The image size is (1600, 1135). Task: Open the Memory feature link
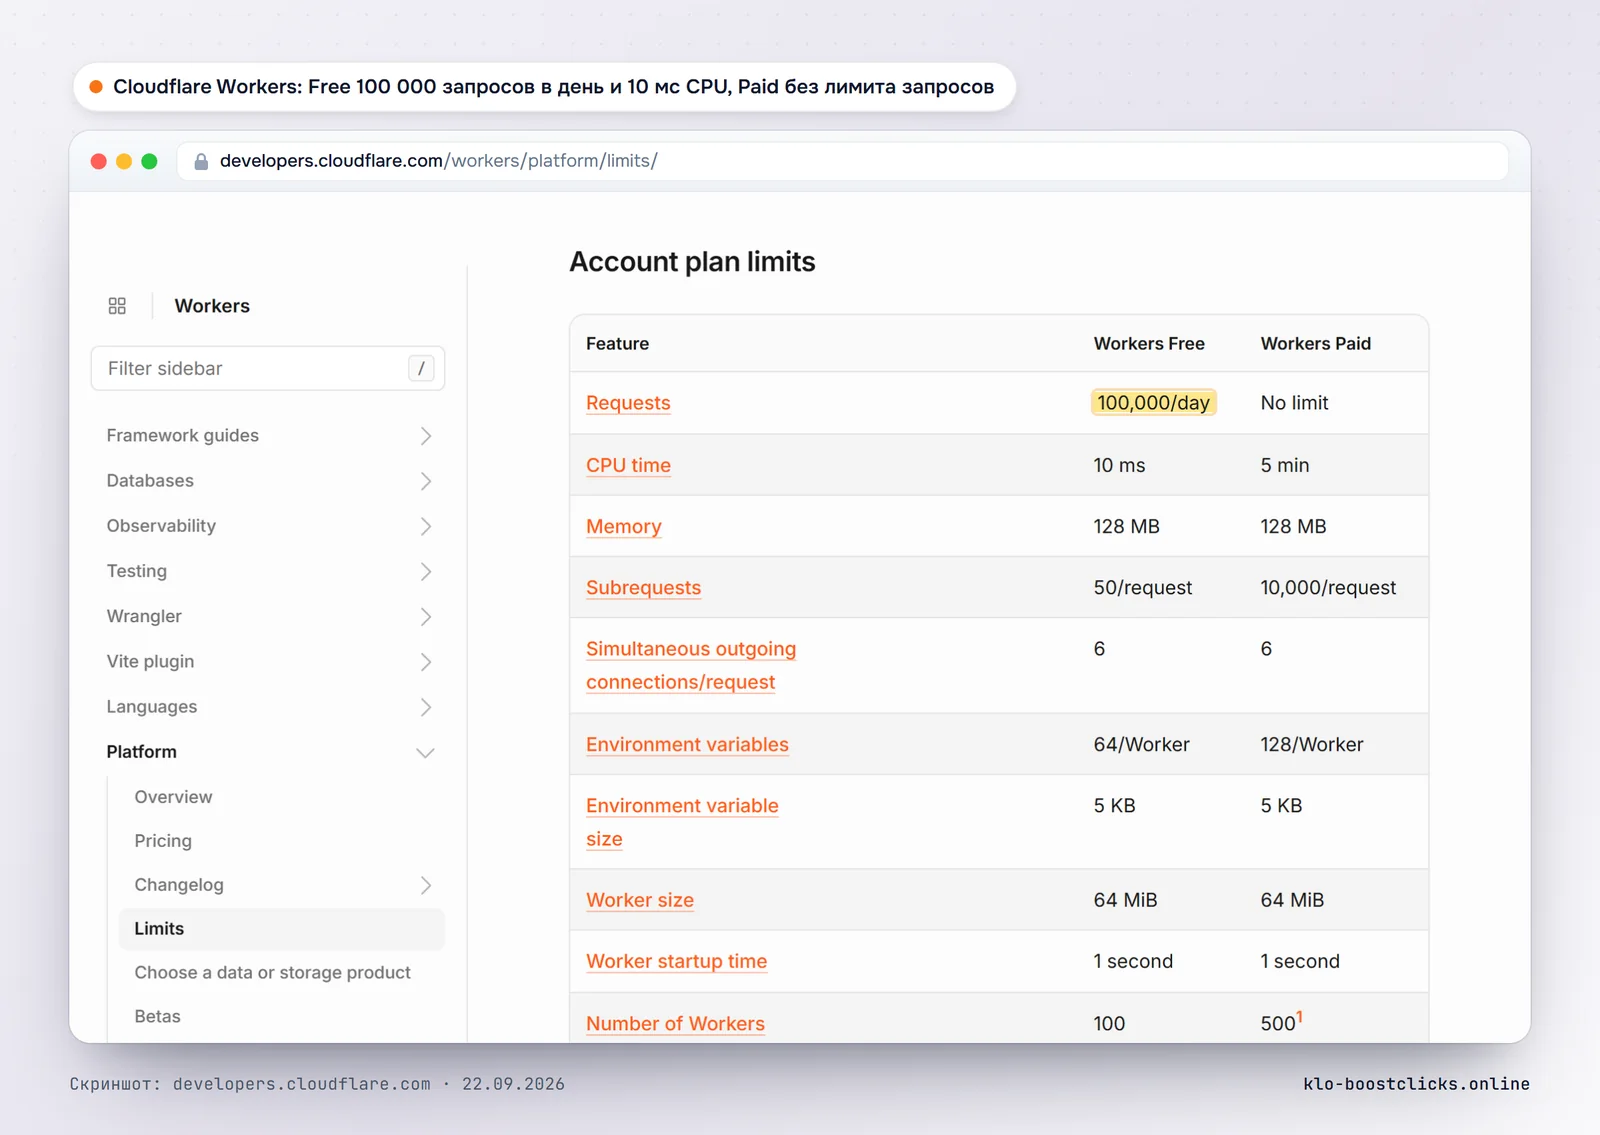624,527
